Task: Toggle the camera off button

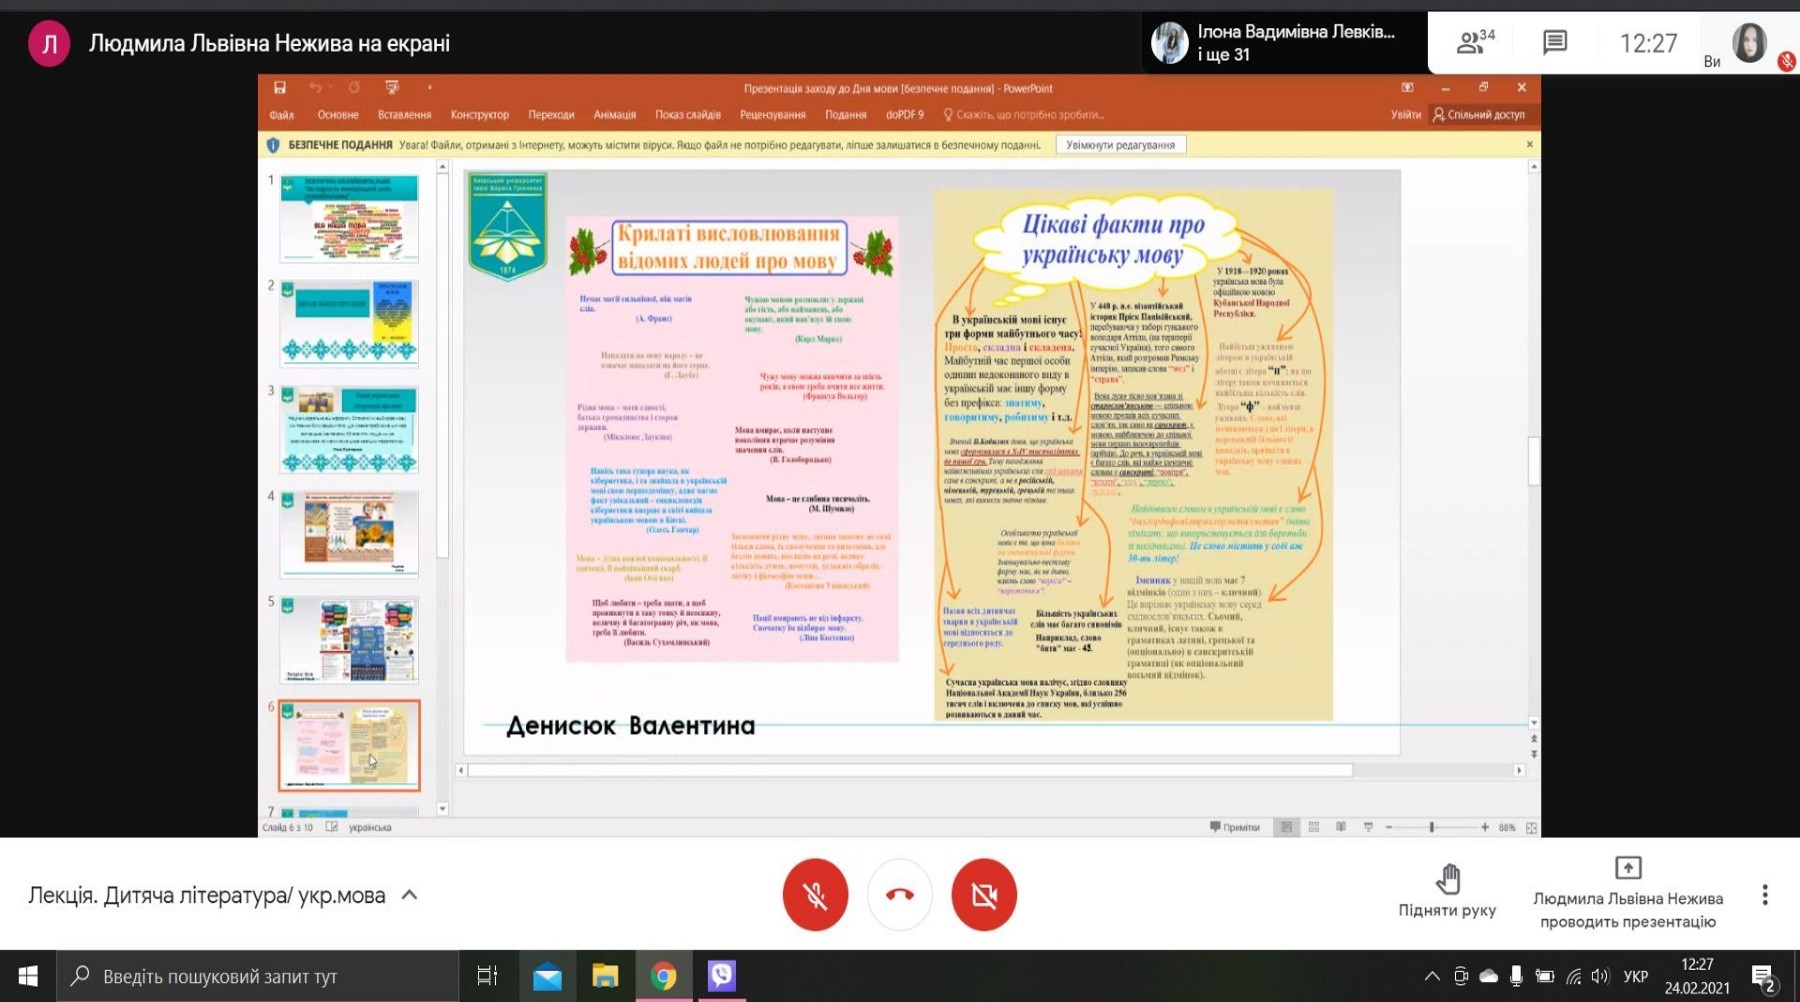Action: tap(983, 895)
